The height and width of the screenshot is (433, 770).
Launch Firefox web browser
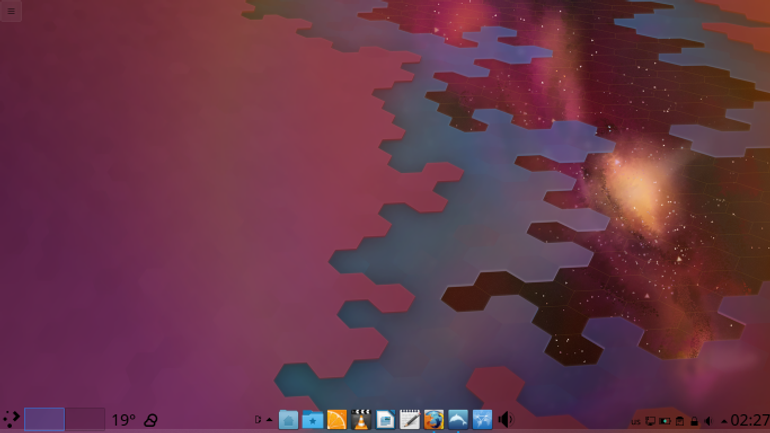pos(434,420)
